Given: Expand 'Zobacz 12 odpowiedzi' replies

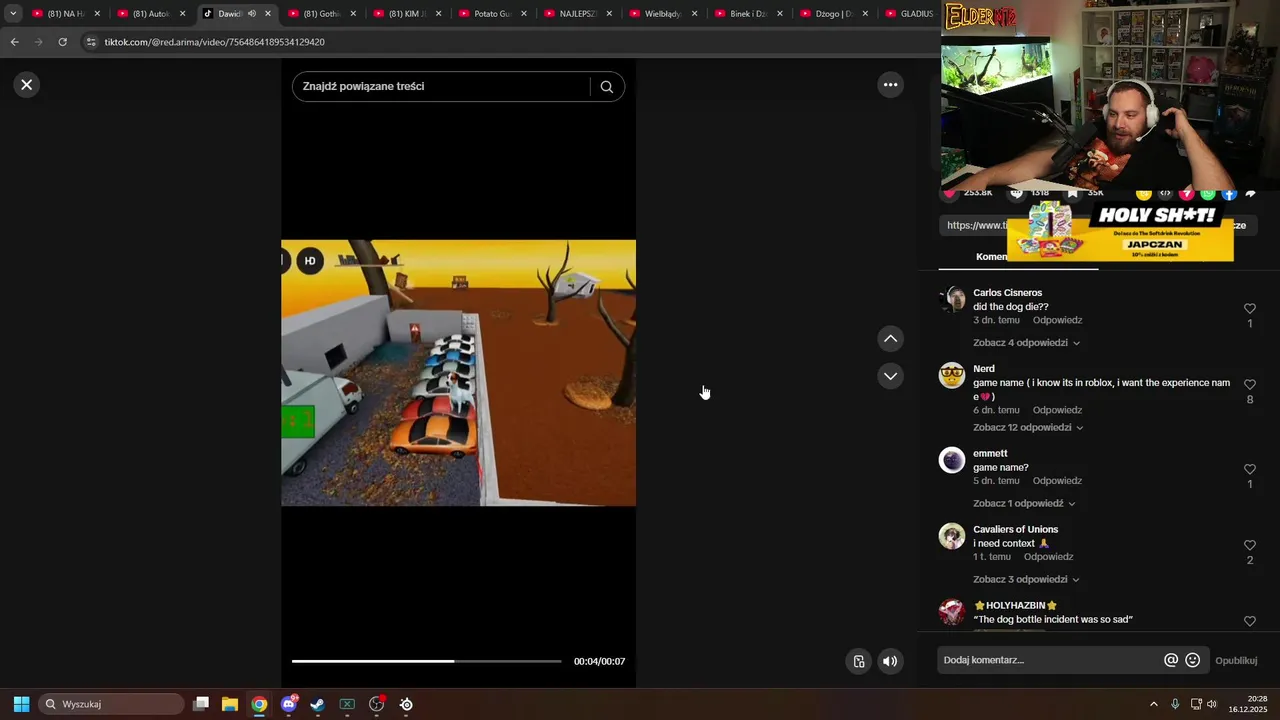Looking at the screenshot, I should pyautogui.click(x=1028, y=428).
